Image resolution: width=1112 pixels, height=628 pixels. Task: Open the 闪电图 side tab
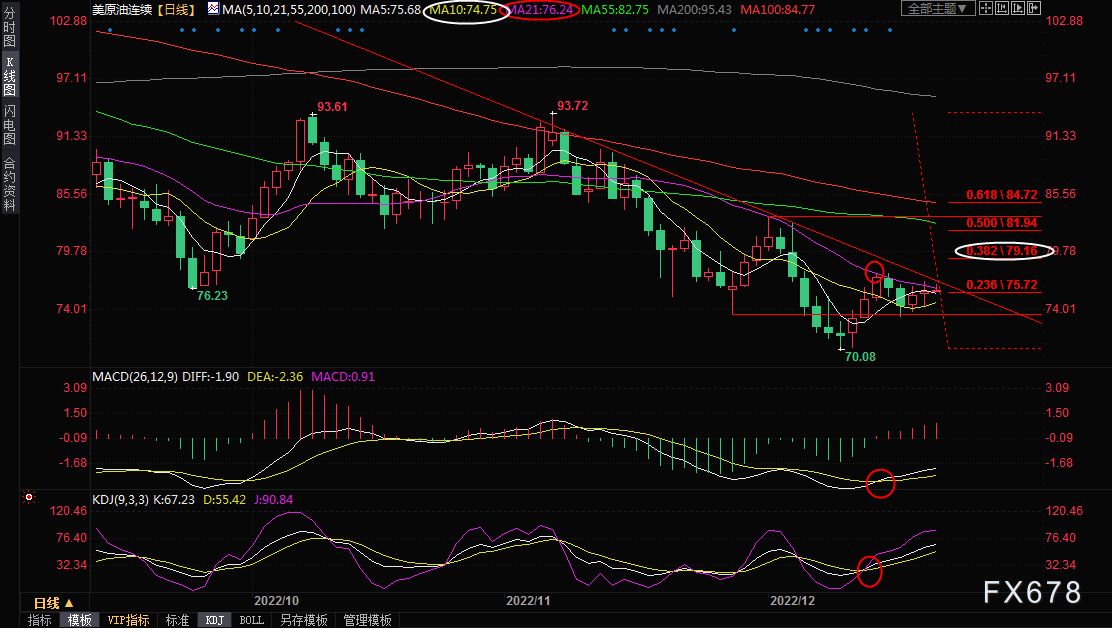tap(9, 125)
